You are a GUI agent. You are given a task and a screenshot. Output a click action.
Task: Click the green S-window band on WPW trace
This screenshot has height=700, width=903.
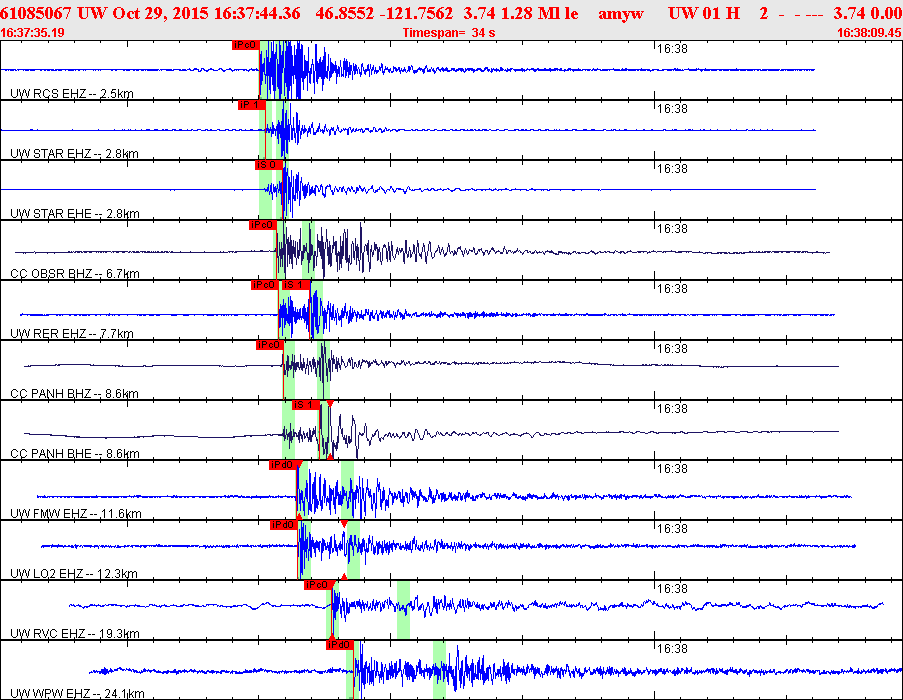click(439, 670)
